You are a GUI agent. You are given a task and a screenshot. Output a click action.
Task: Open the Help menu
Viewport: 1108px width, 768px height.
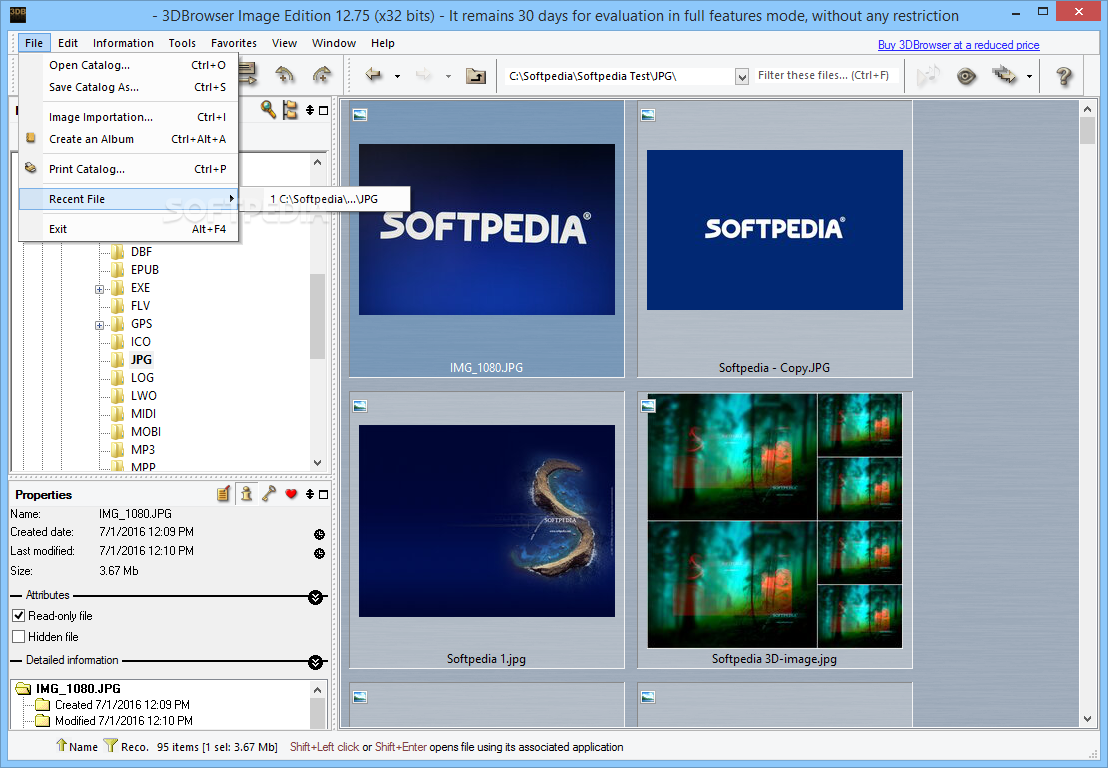tap(382, 43)
